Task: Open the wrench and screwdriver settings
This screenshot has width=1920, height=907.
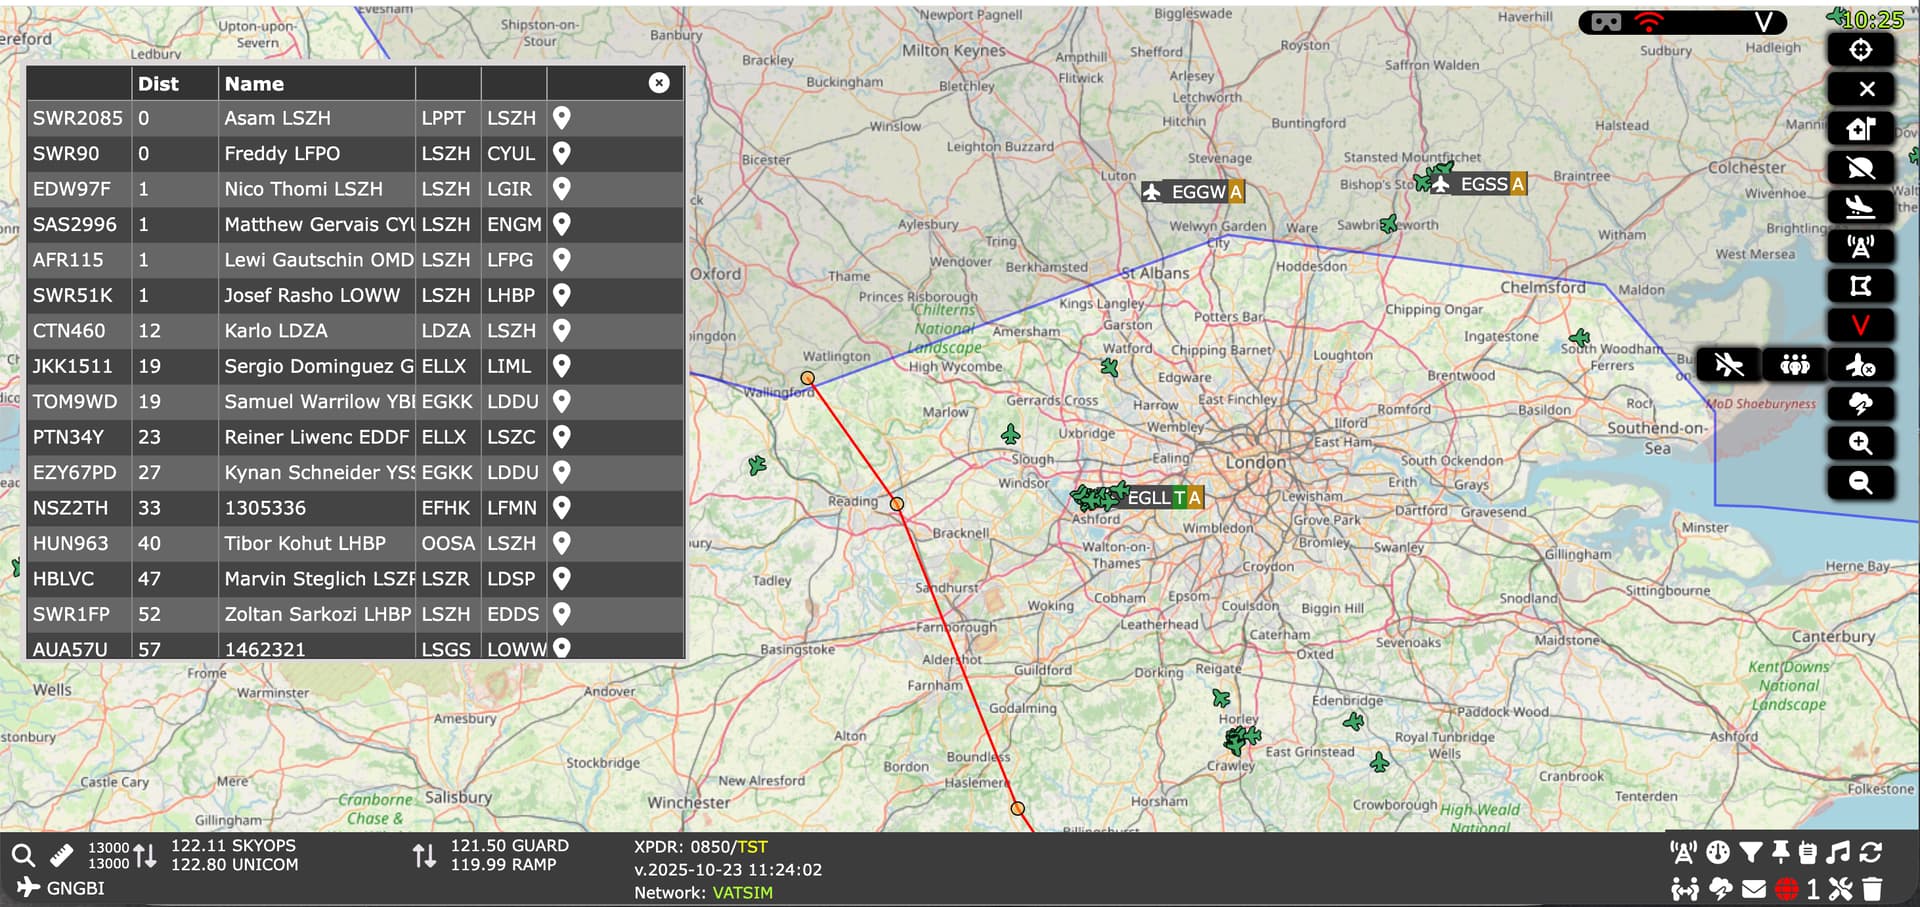Action: 1841,888
